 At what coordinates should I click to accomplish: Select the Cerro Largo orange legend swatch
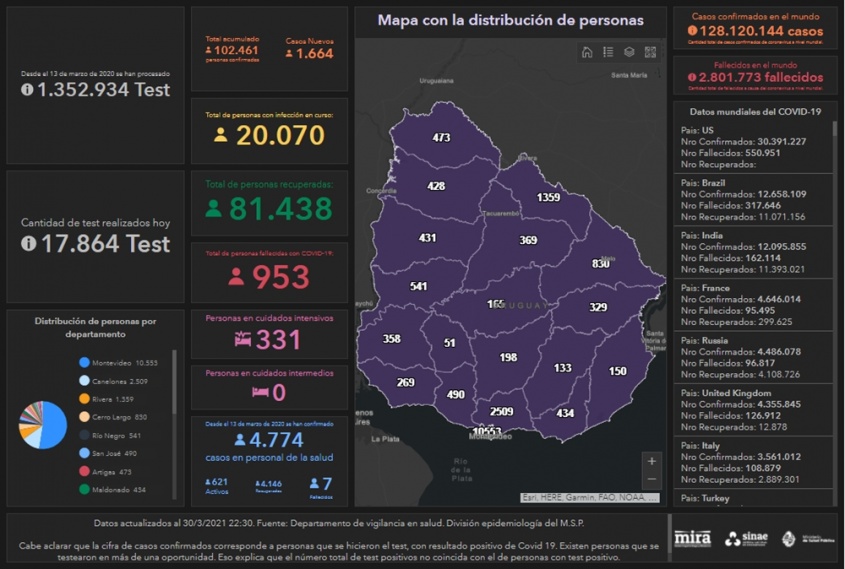[x=84, y=417]
